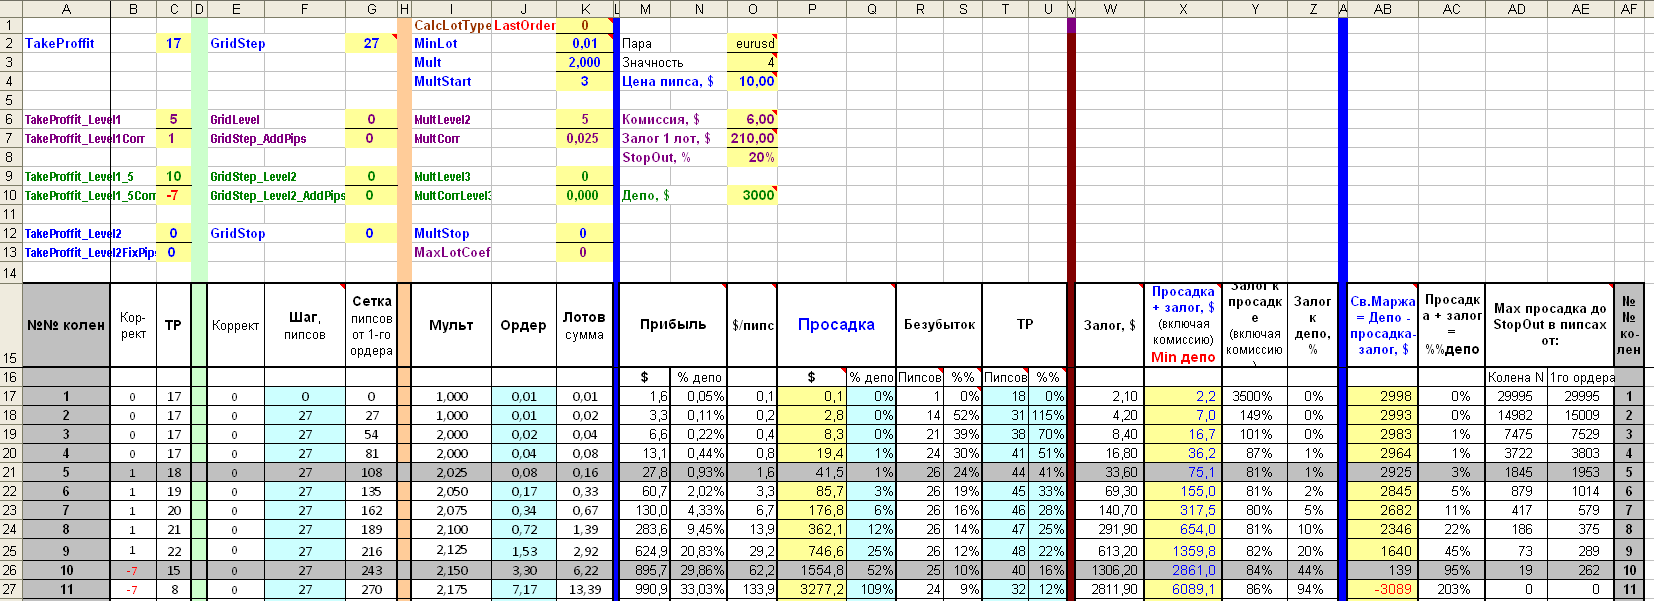Select the MultLevel3 label cell
Screen dimensions: 1654x601
[451, 176]
